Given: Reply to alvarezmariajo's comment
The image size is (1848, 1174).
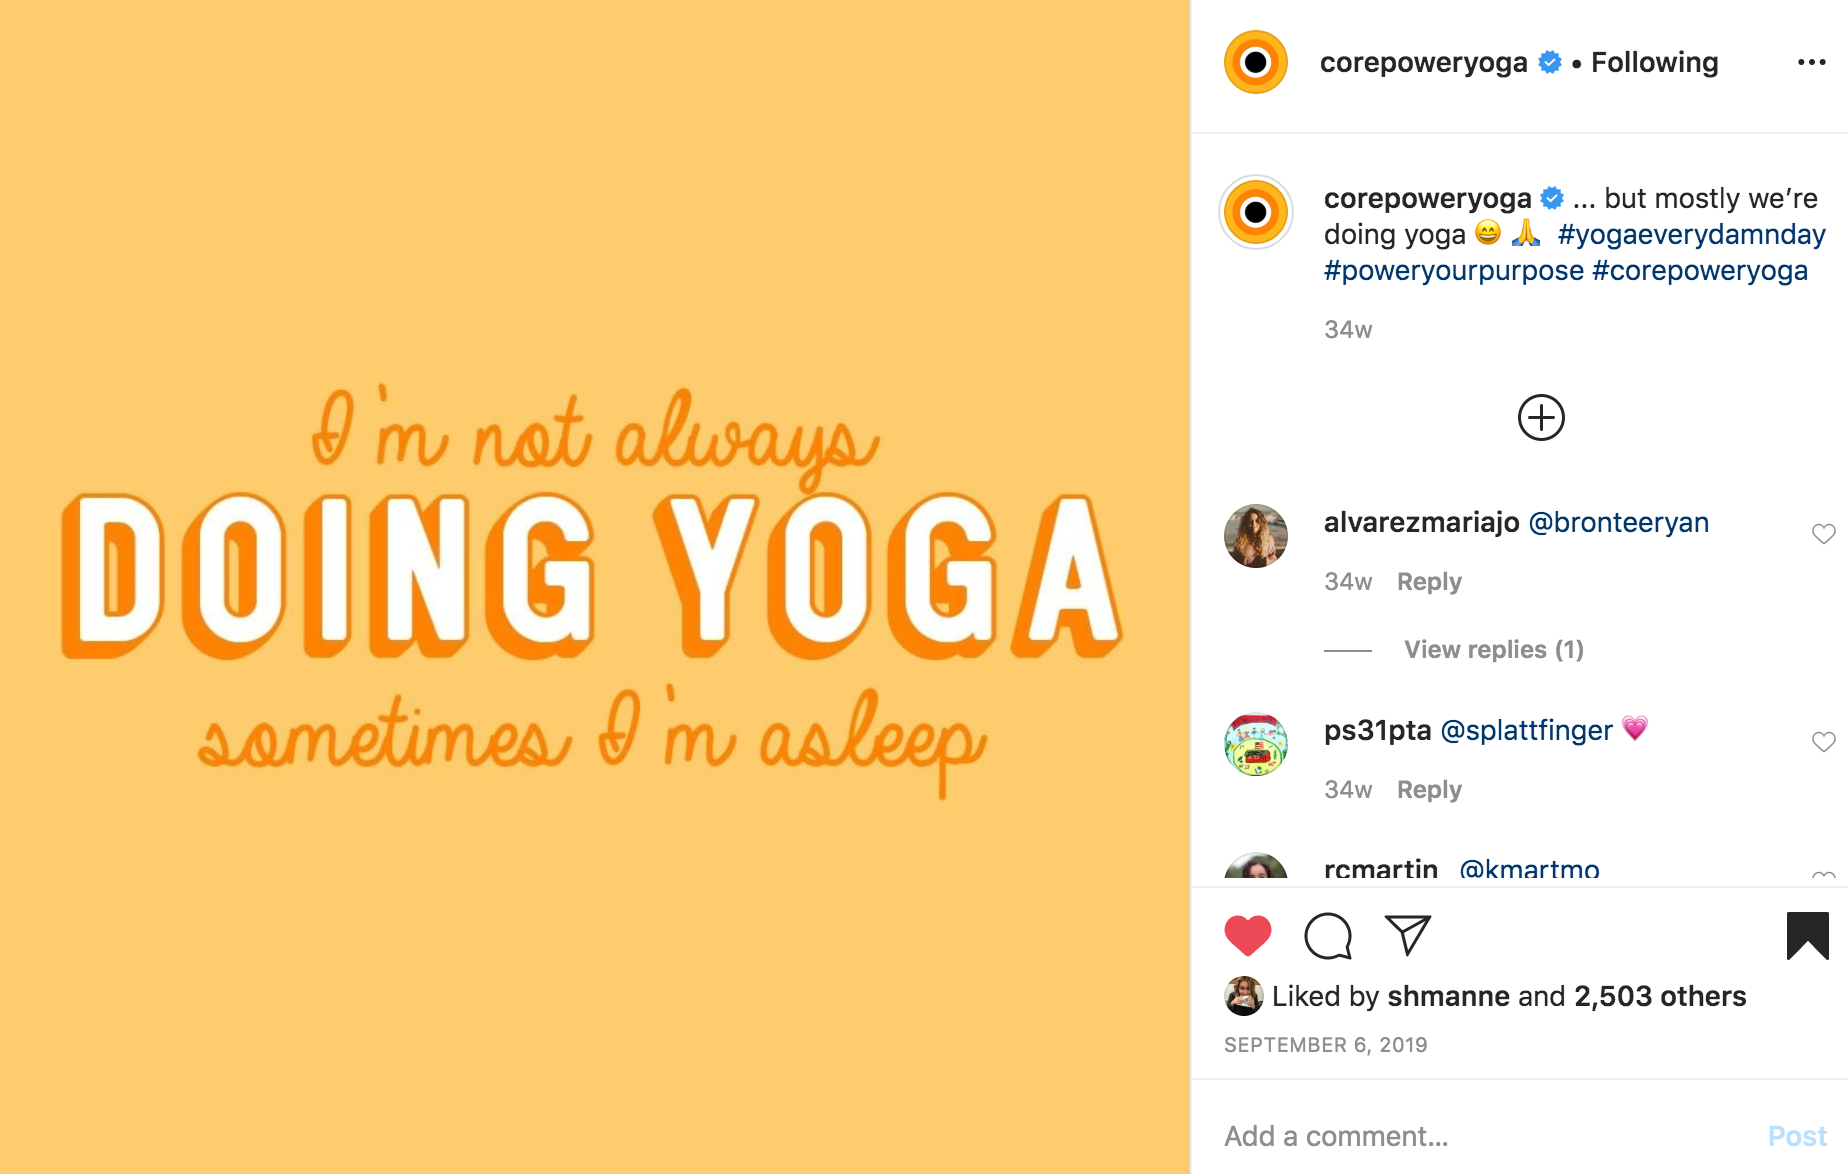Looking at the screenshot, I should tap(1429, 582).
